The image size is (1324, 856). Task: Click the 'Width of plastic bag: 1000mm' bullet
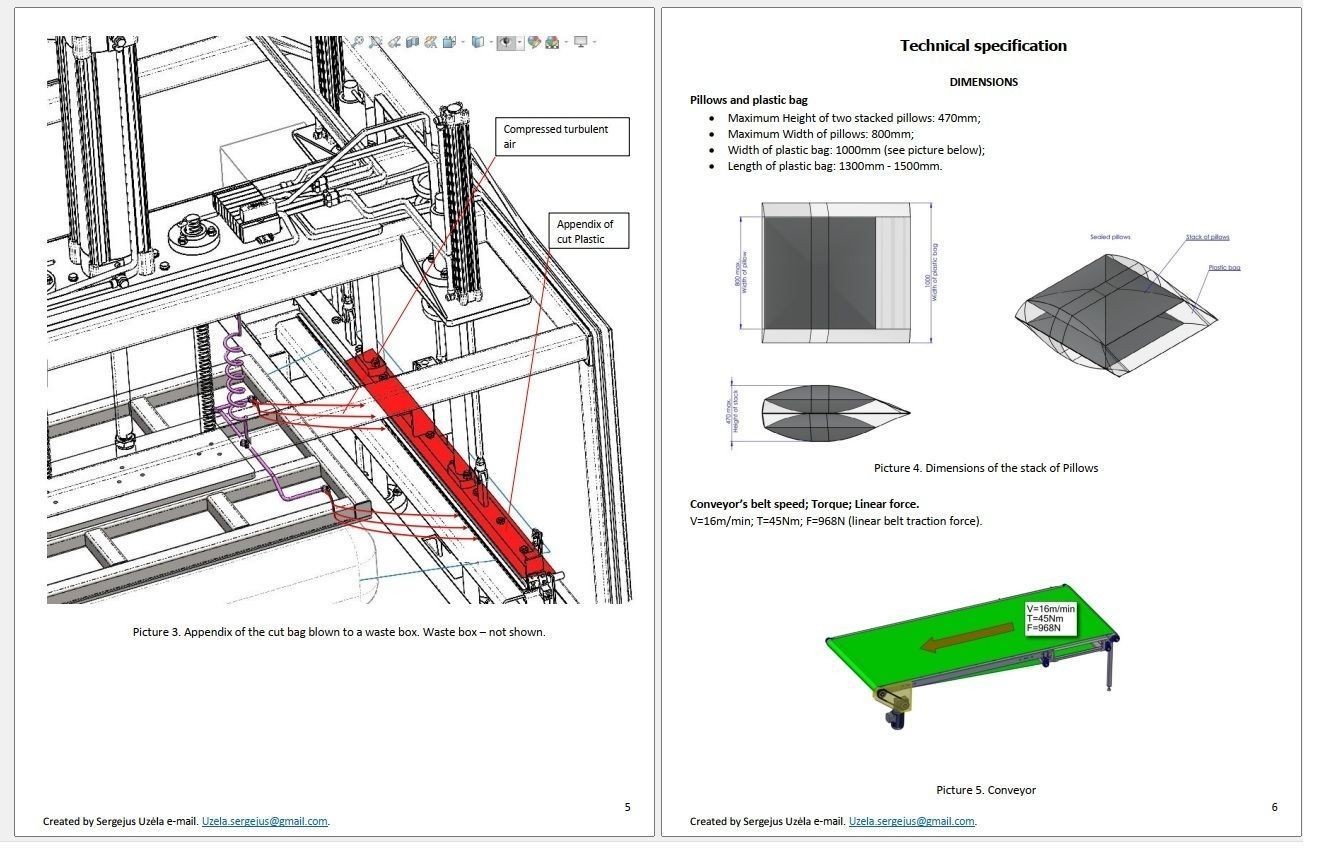click(856, 150)
